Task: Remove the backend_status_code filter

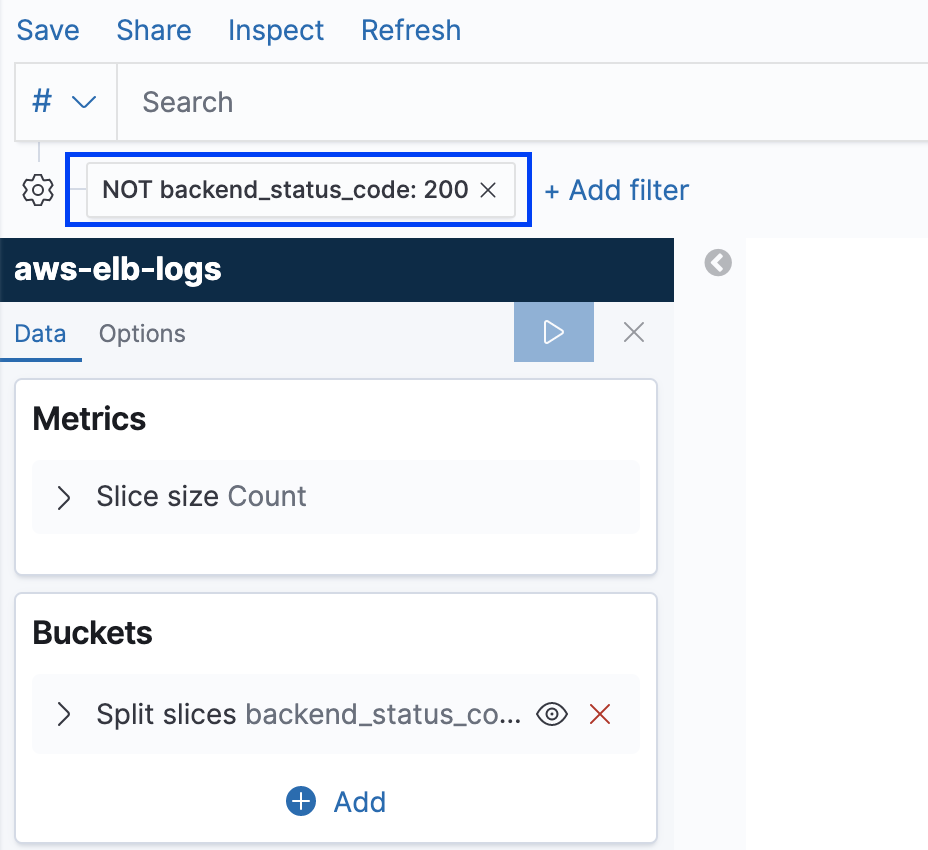Action: pos(488,190)
